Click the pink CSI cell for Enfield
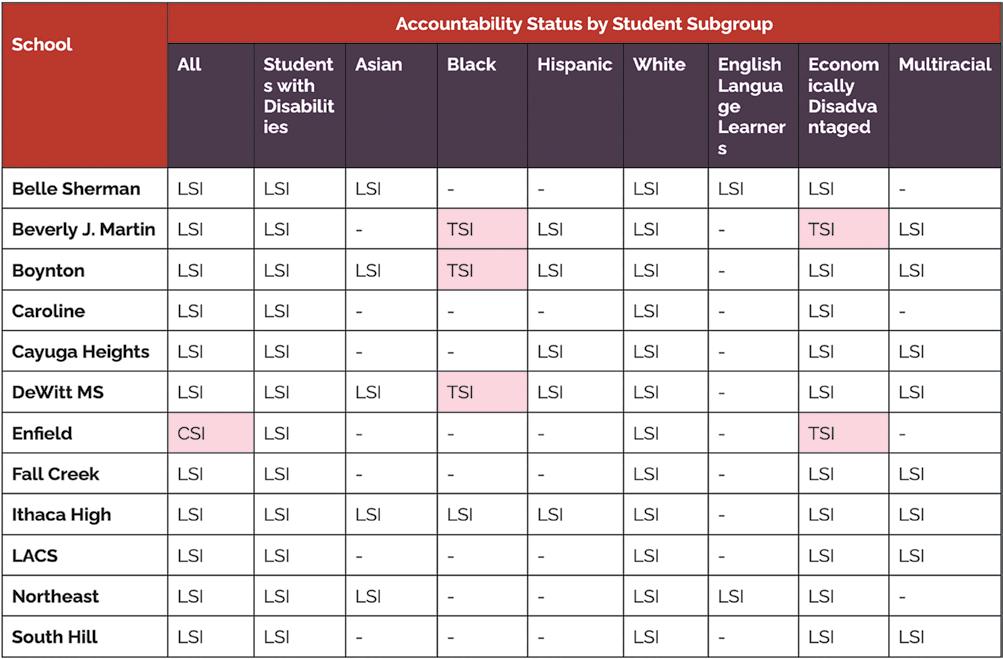The width and height of the screenshot is (1003, 659). 211,433
